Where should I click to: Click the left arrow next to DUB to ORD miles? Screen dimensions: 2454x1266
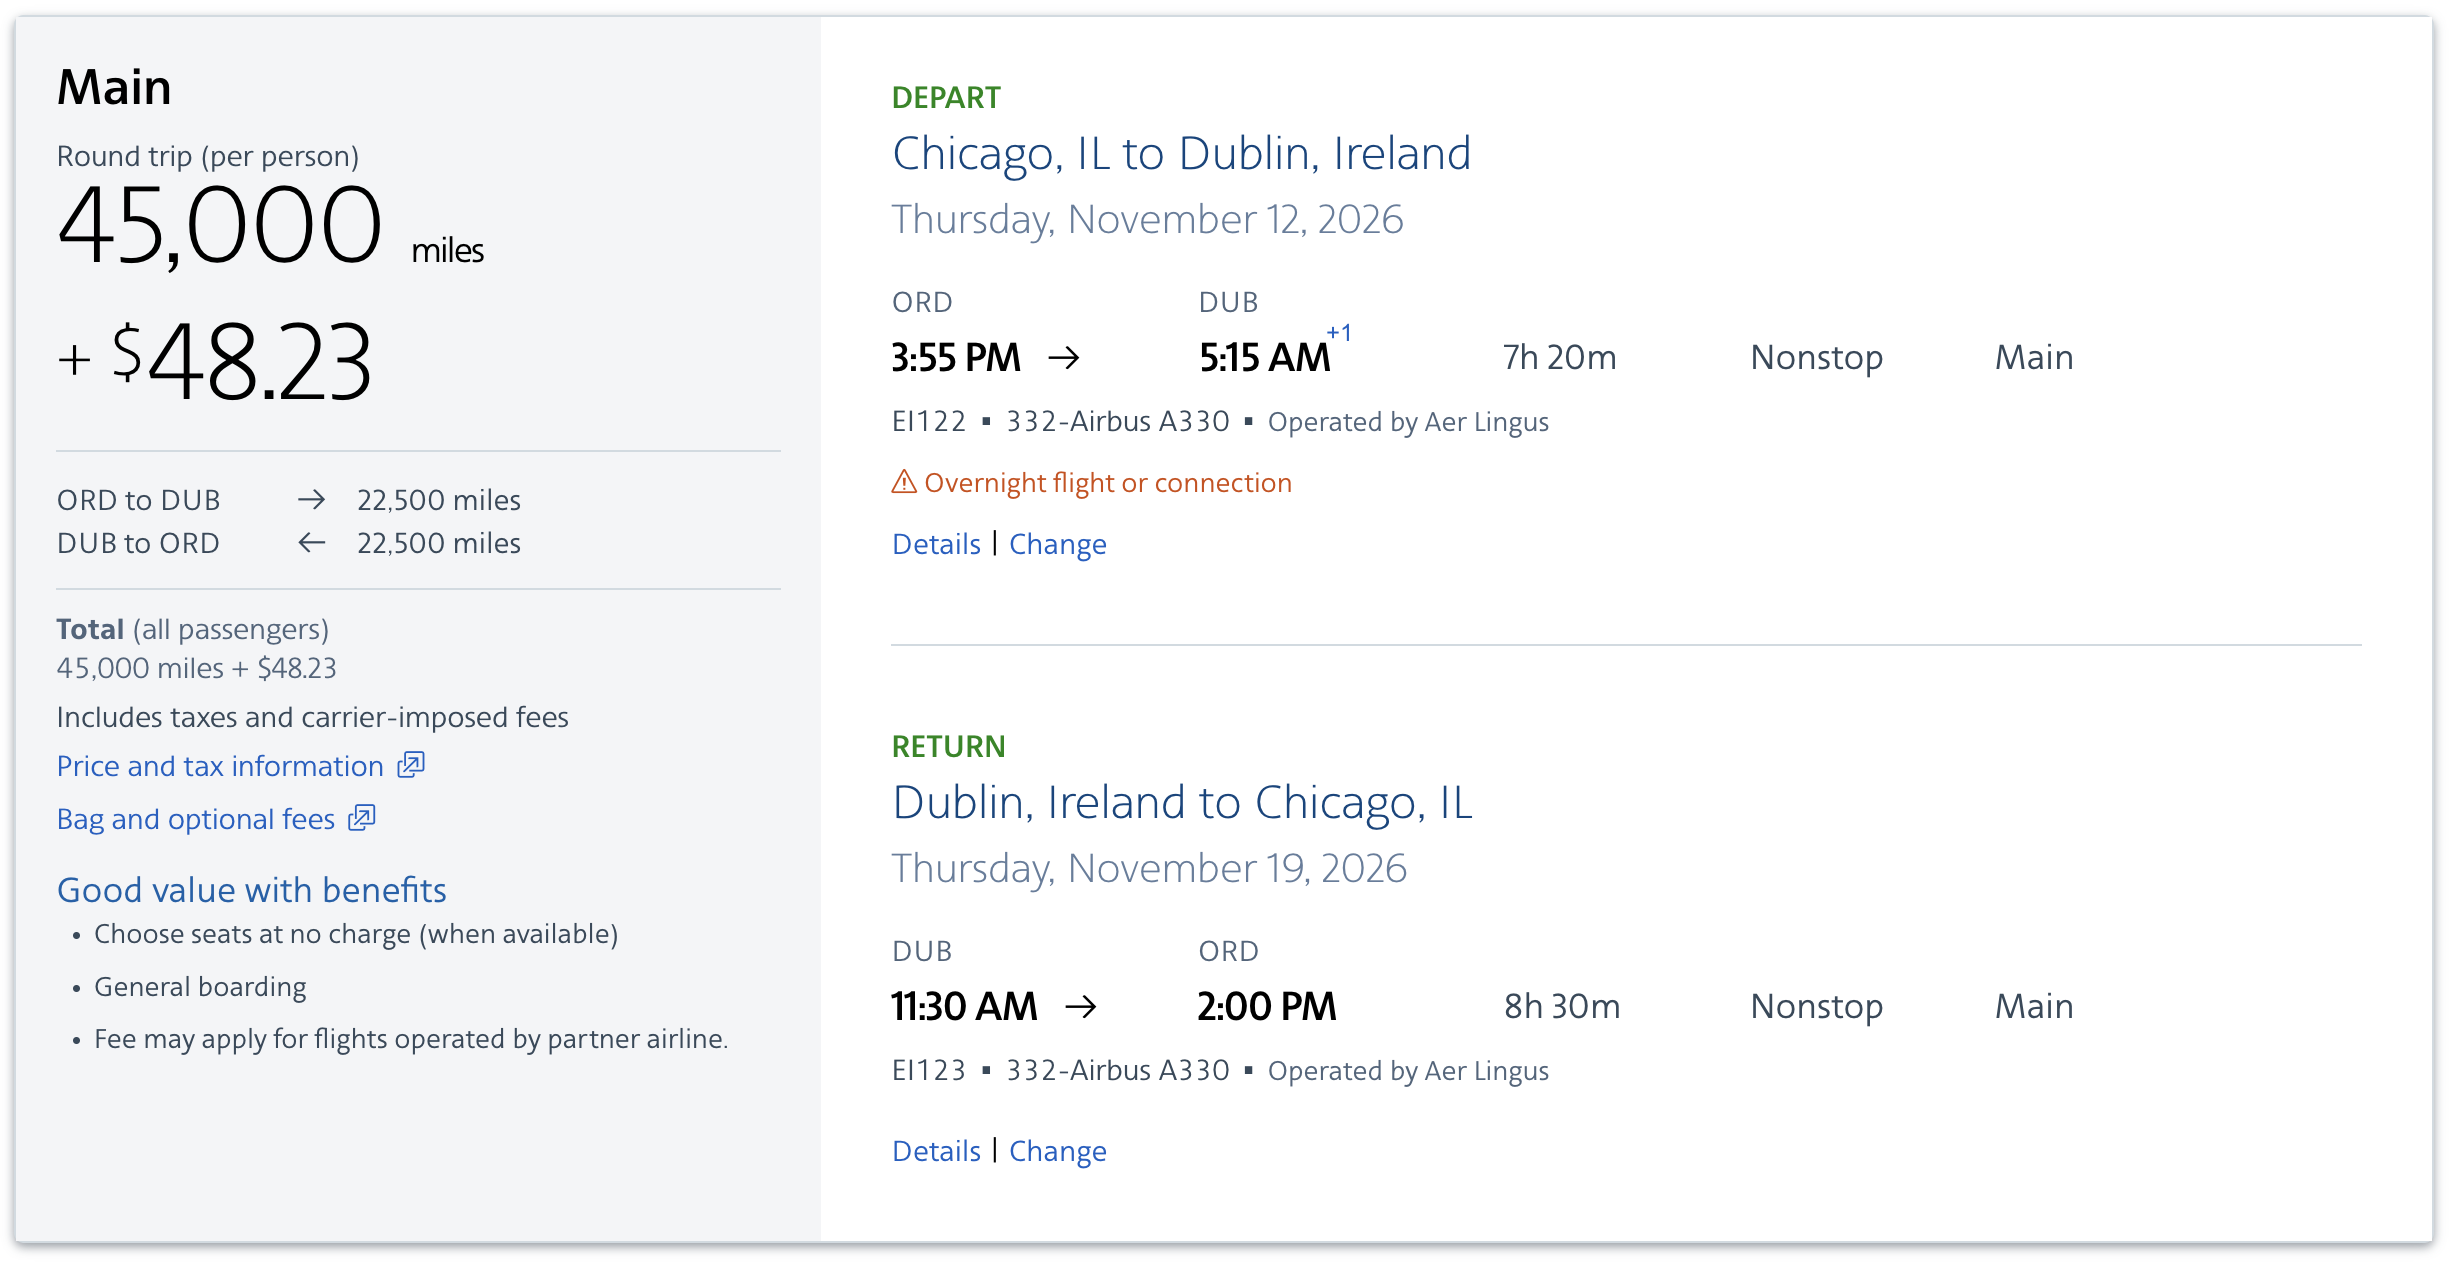[x=313, y=543]
